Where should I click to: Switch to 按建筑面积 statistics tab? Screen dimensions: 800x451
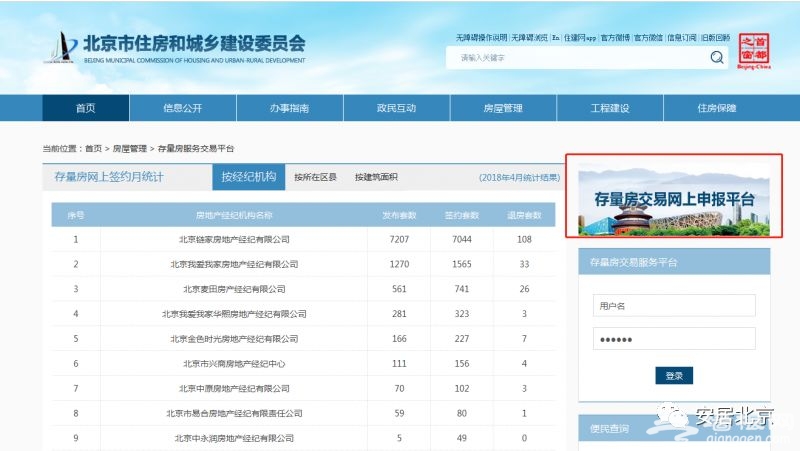(x=376, y=177)
